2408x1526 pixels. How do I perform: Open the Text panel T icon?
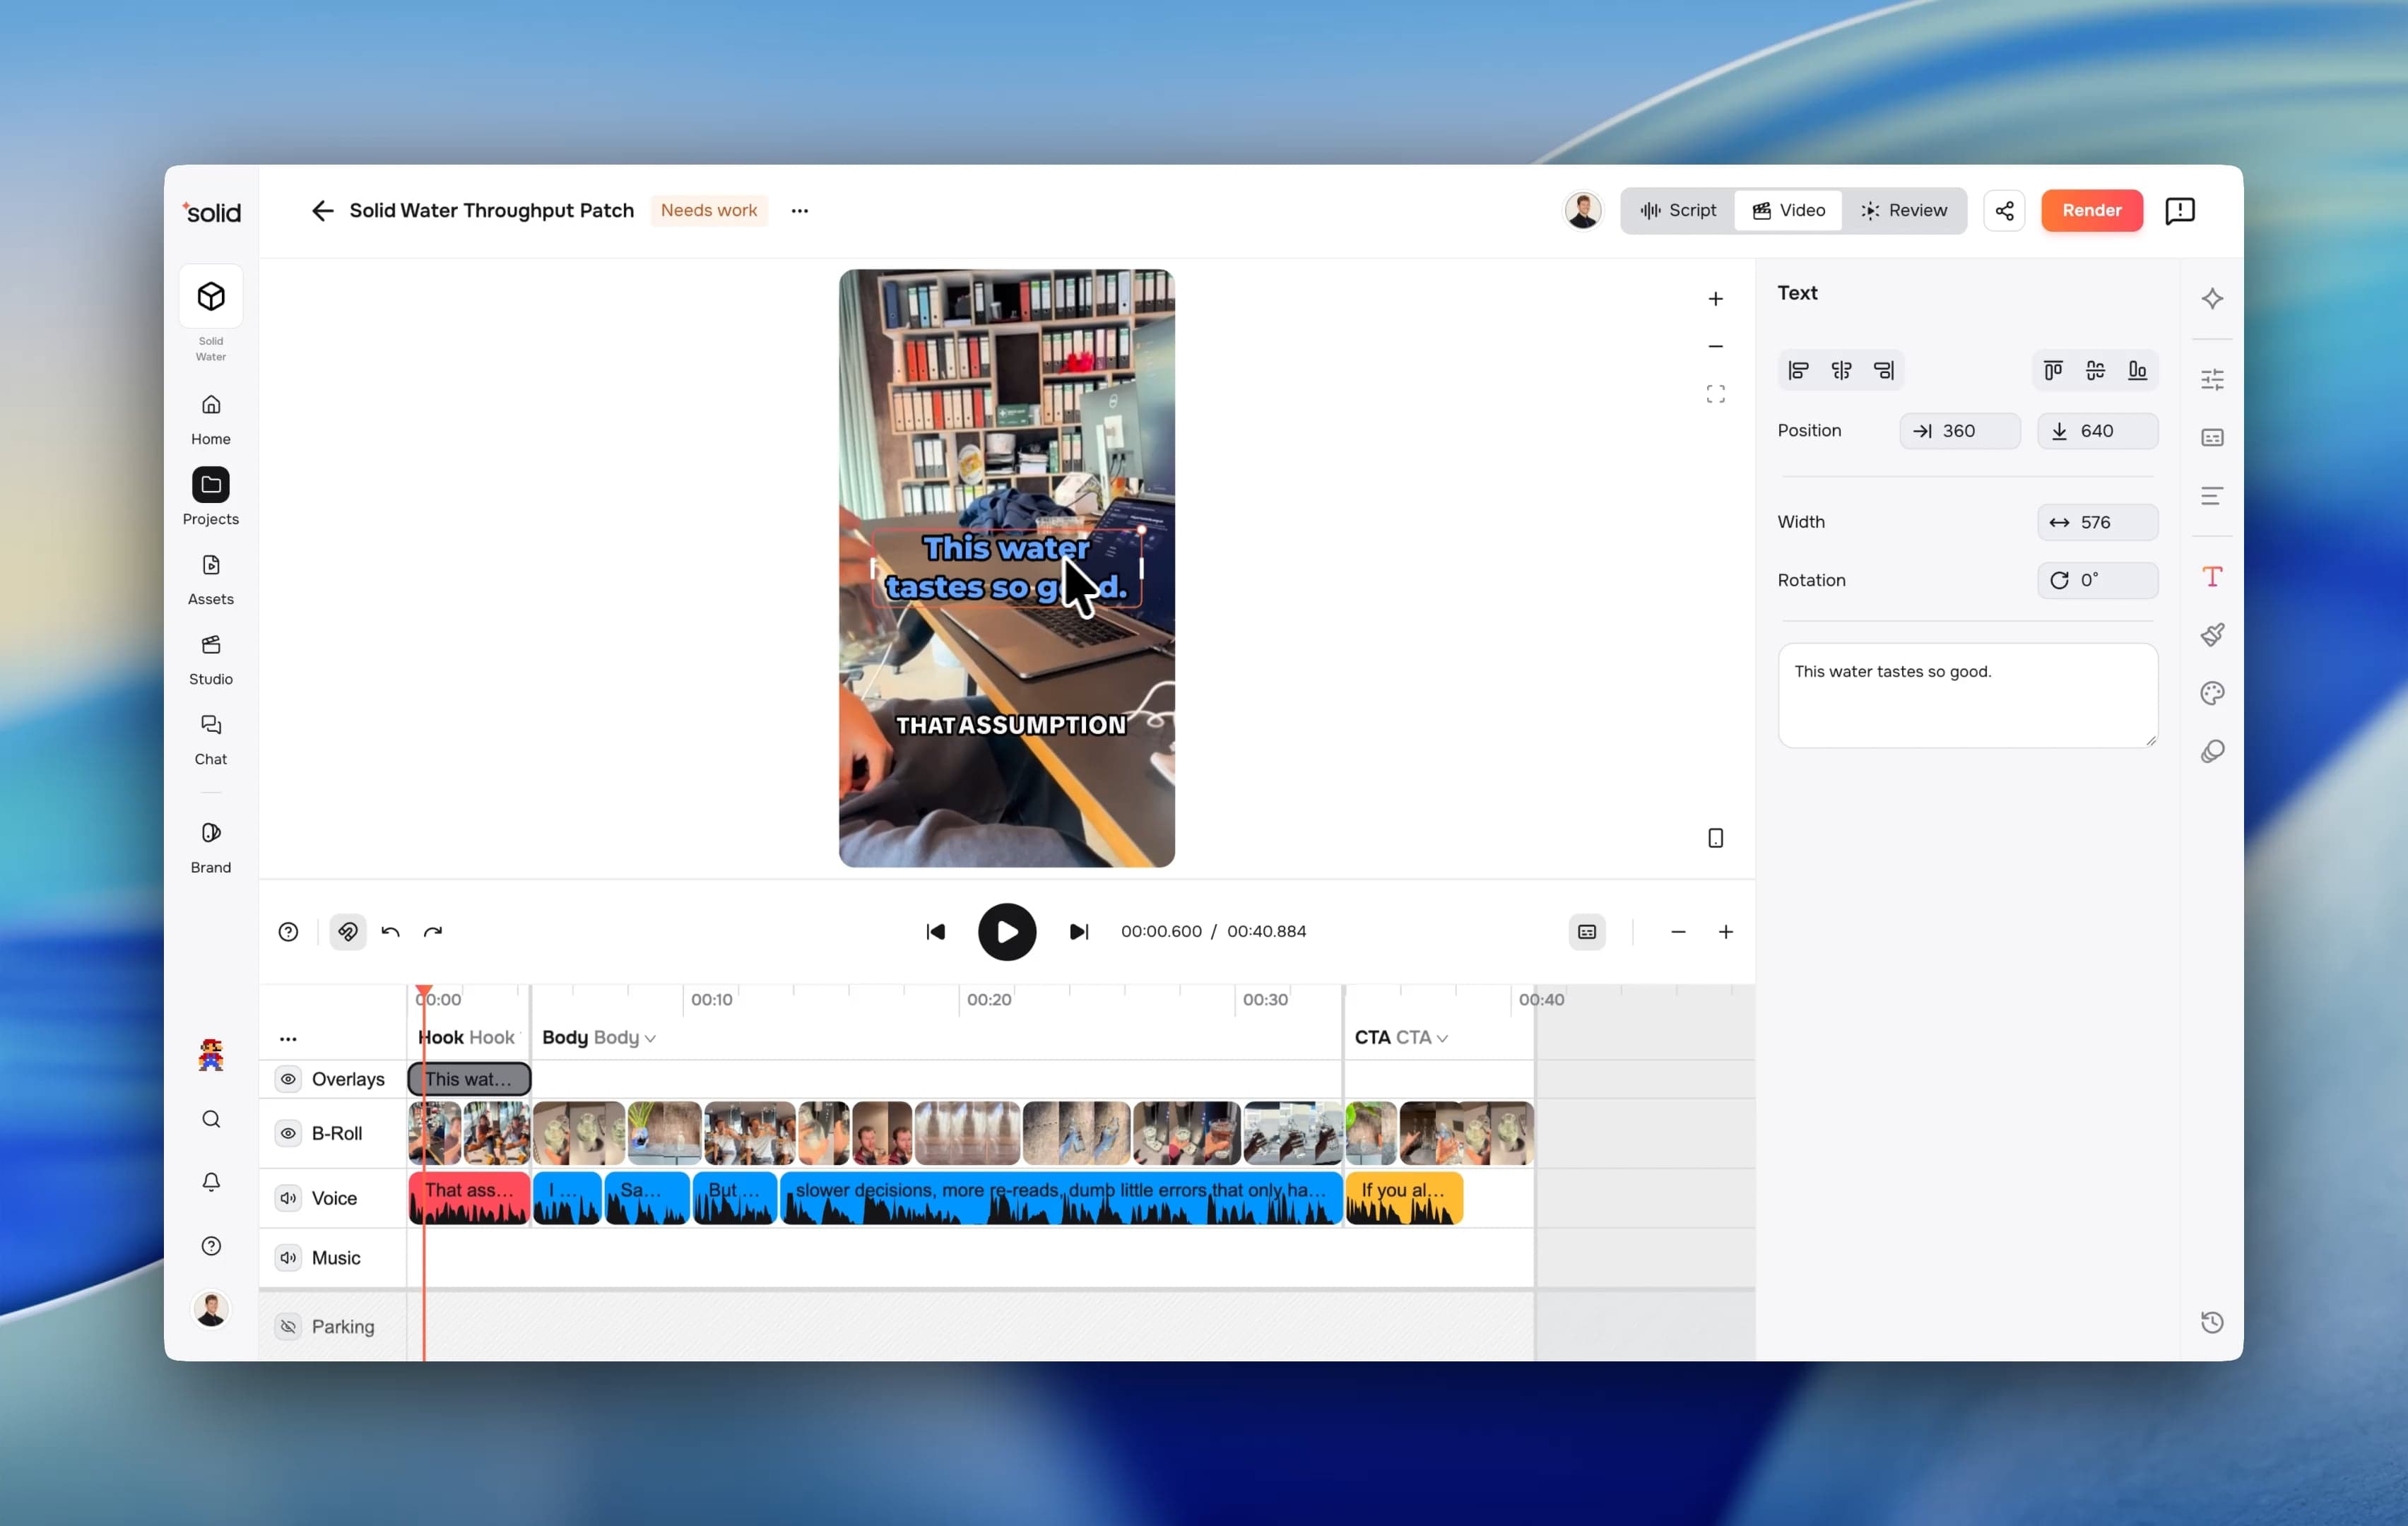pyautogui.click(x=2213, y=576)
